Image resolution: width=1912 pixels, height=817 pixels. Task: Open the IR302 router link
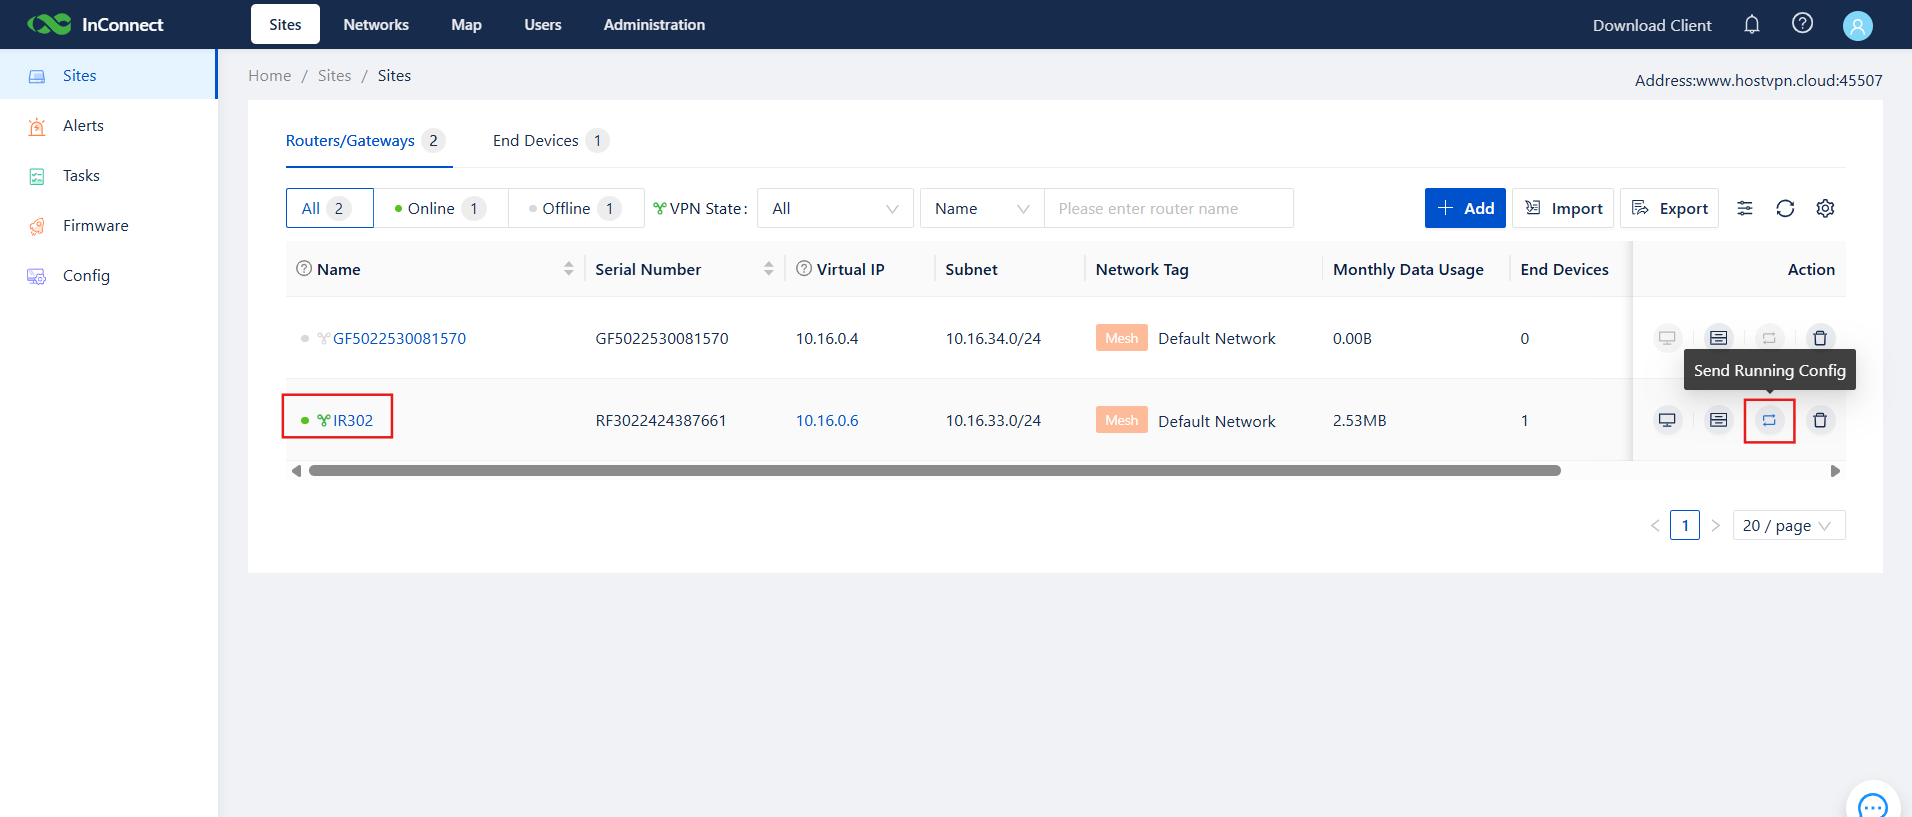[353, 420]
